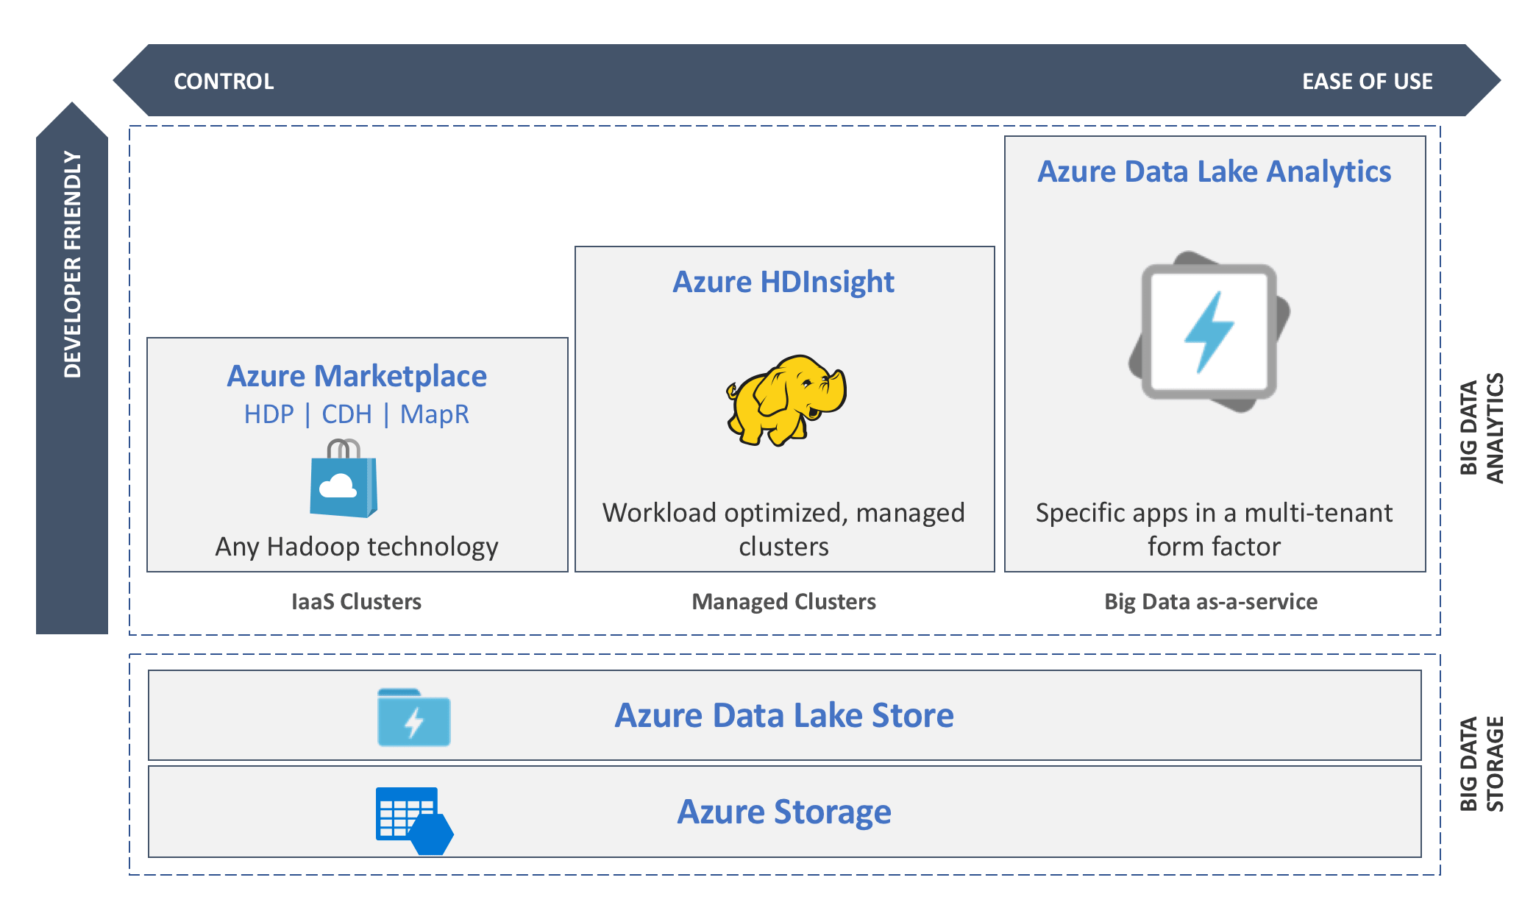
Task: Select the MapR option in Azure Marketplace
Action: click(434, 413)
